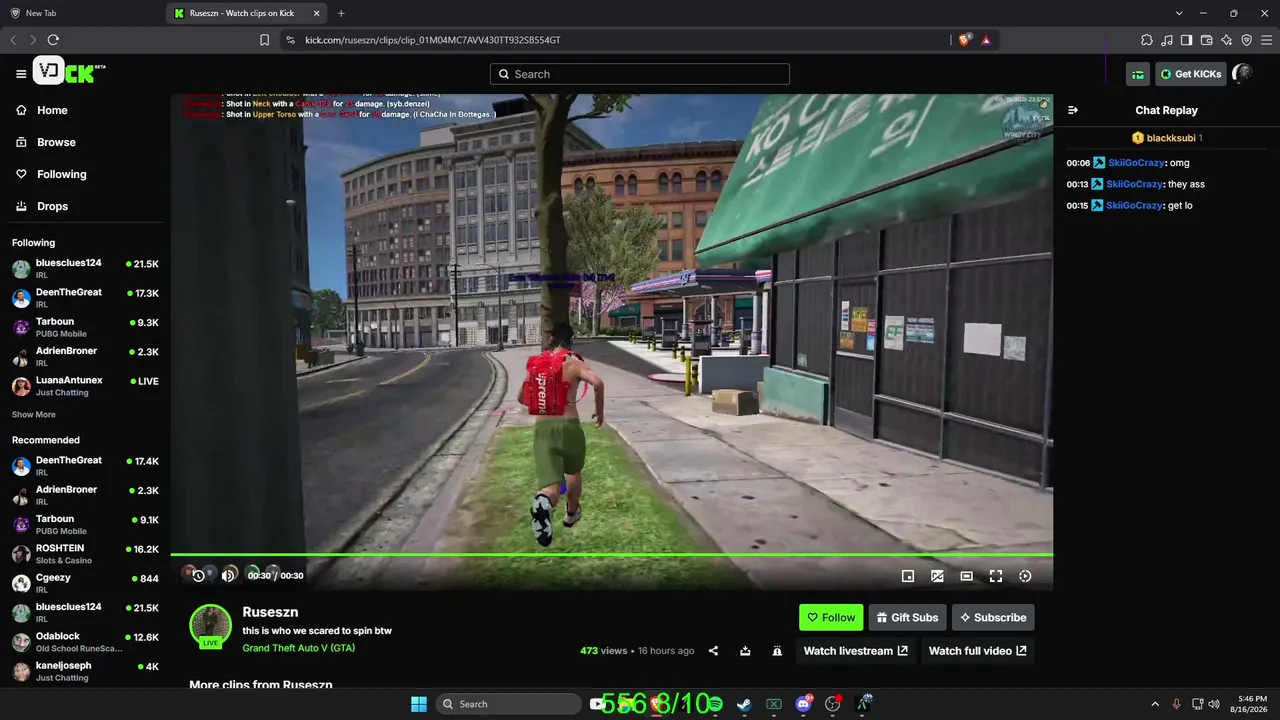
Task: Open the Kick shop icon next to Get KICKs
Action: coord(1138,74)
